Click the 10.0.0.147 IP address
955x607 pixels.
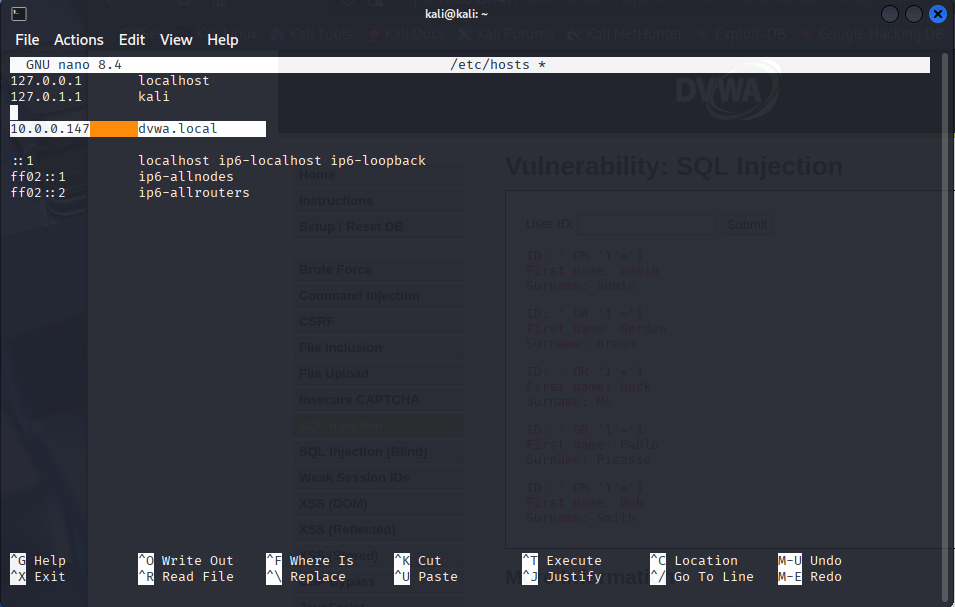[x=50, y=128]
